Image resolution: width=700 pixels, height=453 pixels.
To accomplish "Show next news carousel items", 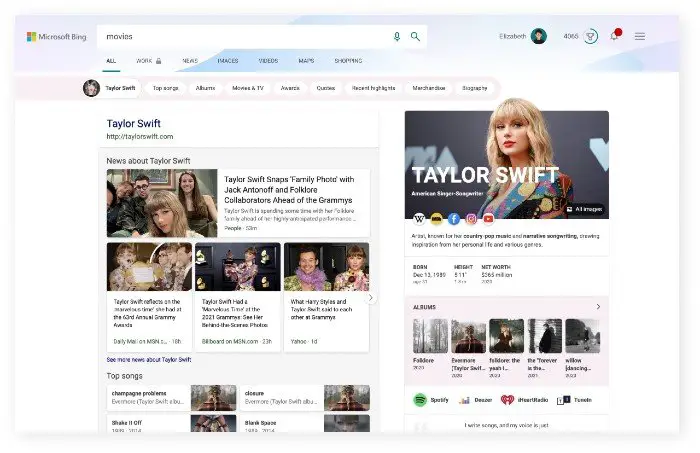I will click(370, 298).
